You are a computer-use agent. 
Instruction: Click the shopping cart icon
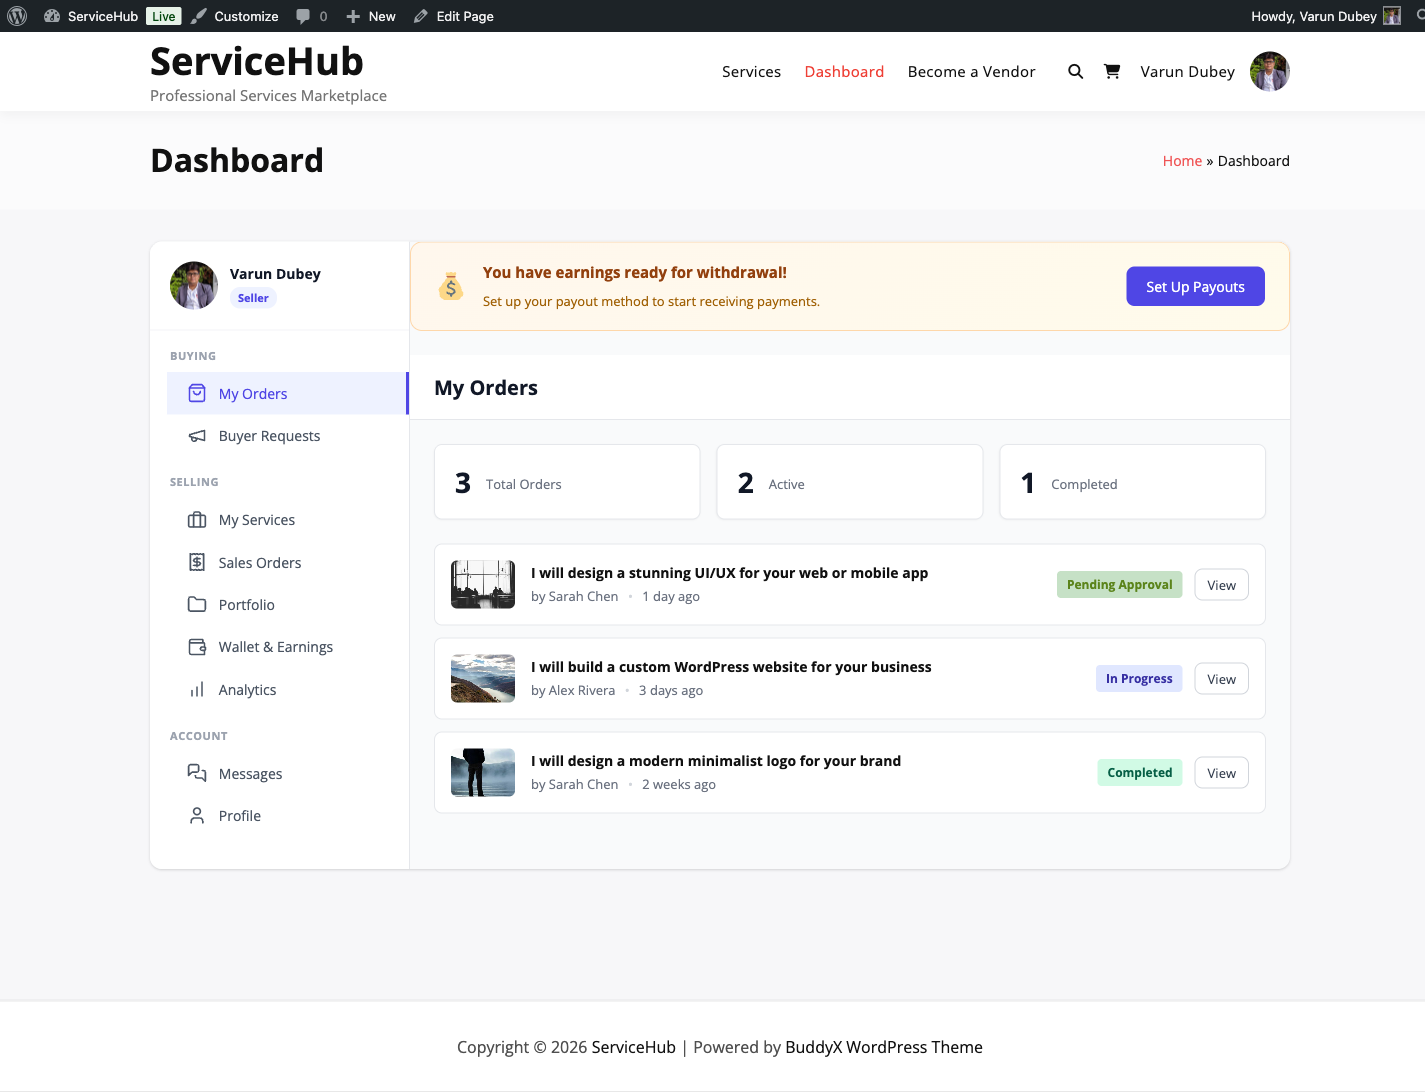coord(1112,71)
